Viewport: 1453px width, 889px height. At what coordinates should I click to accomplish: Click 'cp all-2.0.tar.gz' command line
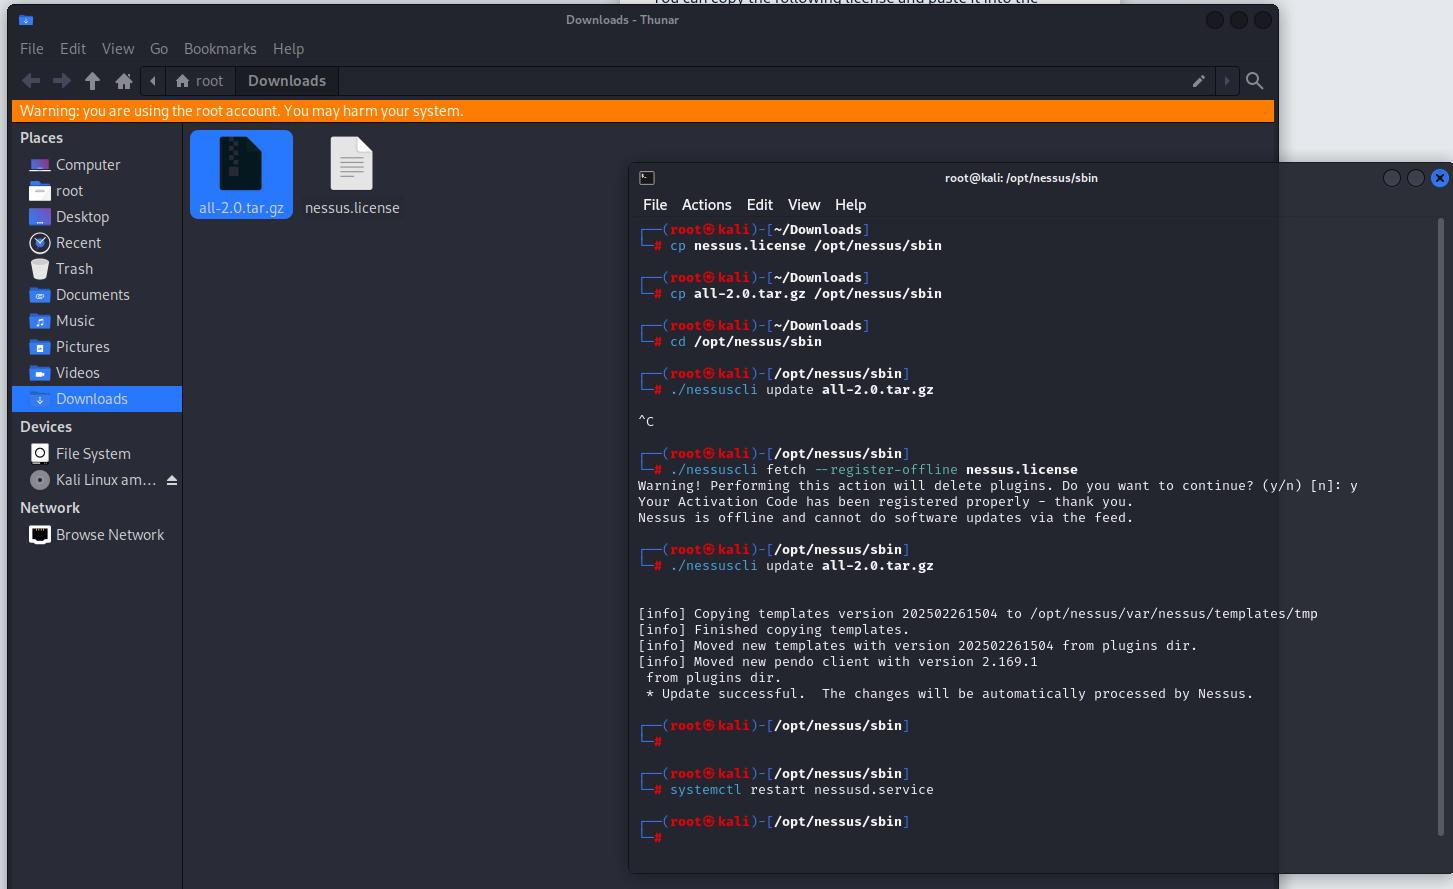[x=806, y=294]
